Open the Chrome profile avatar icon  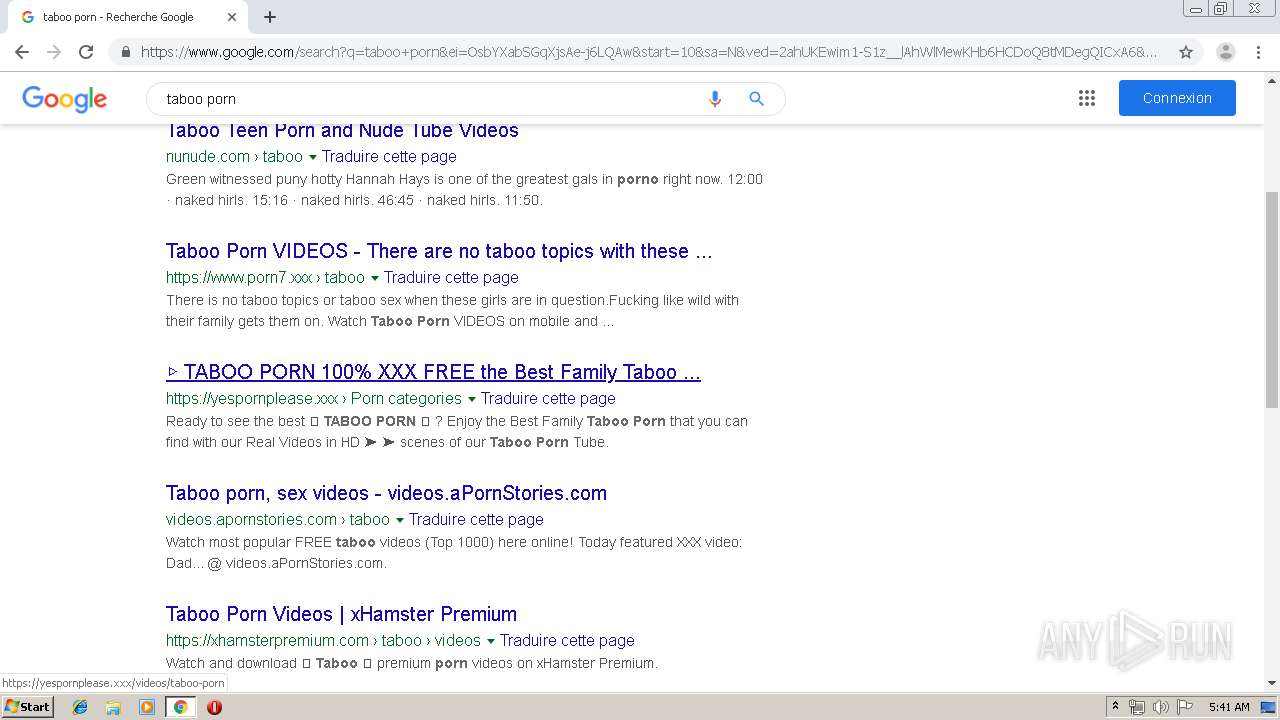(1225, 52)
